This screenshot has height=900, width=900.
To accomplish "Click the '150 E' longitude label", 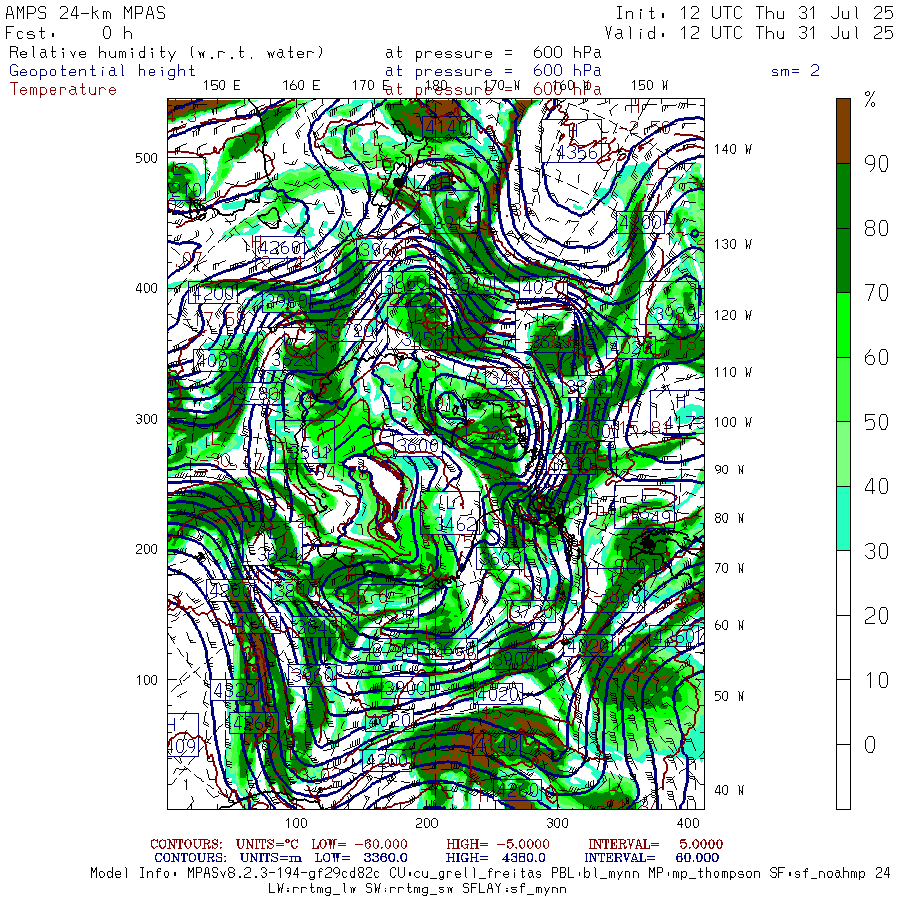I will pyautogui.click(x=222, y=86).
